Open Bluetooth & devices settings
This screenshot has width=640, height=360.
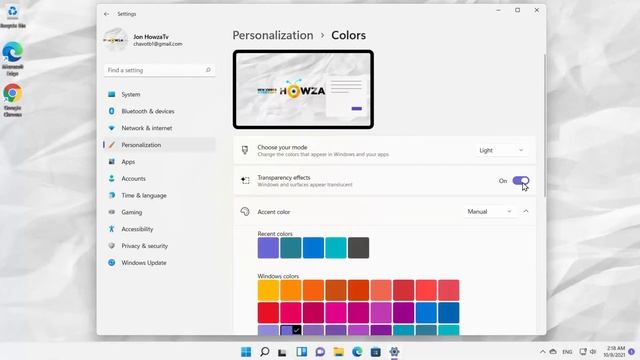coord(160,111)
